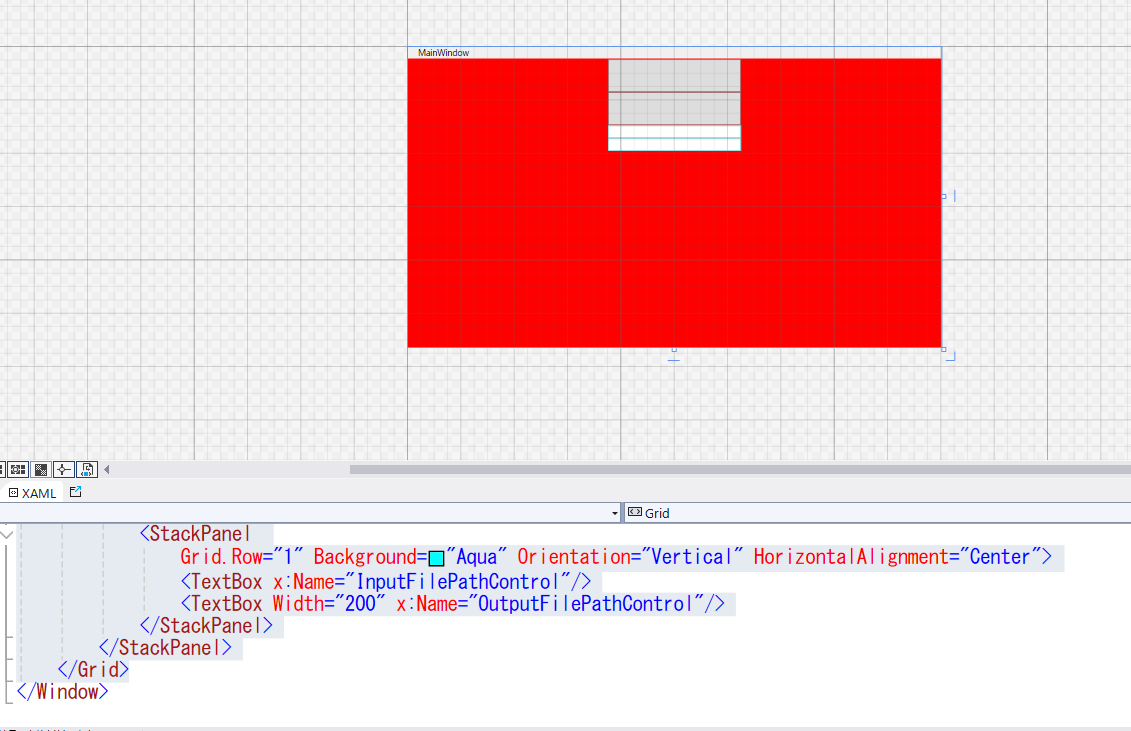Click the closing </Window> tag
This screenshot has width=1131, height=731.
62,692
